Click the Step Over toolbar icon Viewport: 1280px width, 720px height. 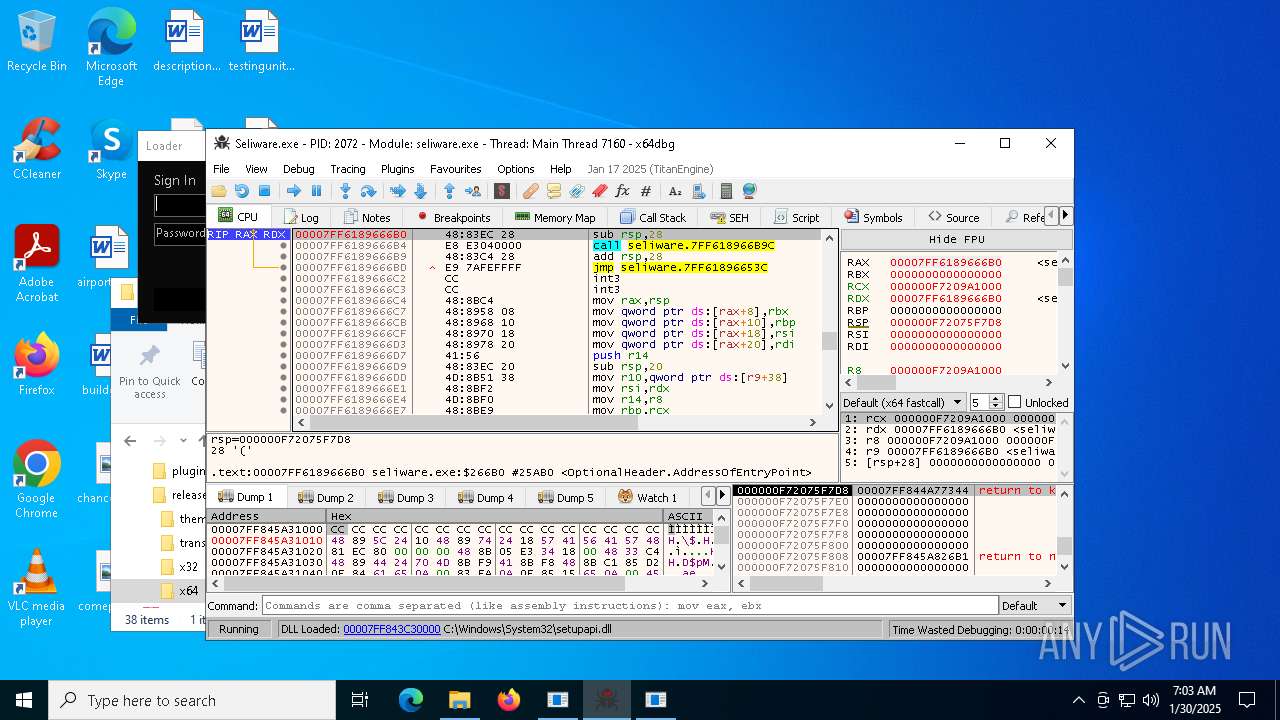coord(368,191)
